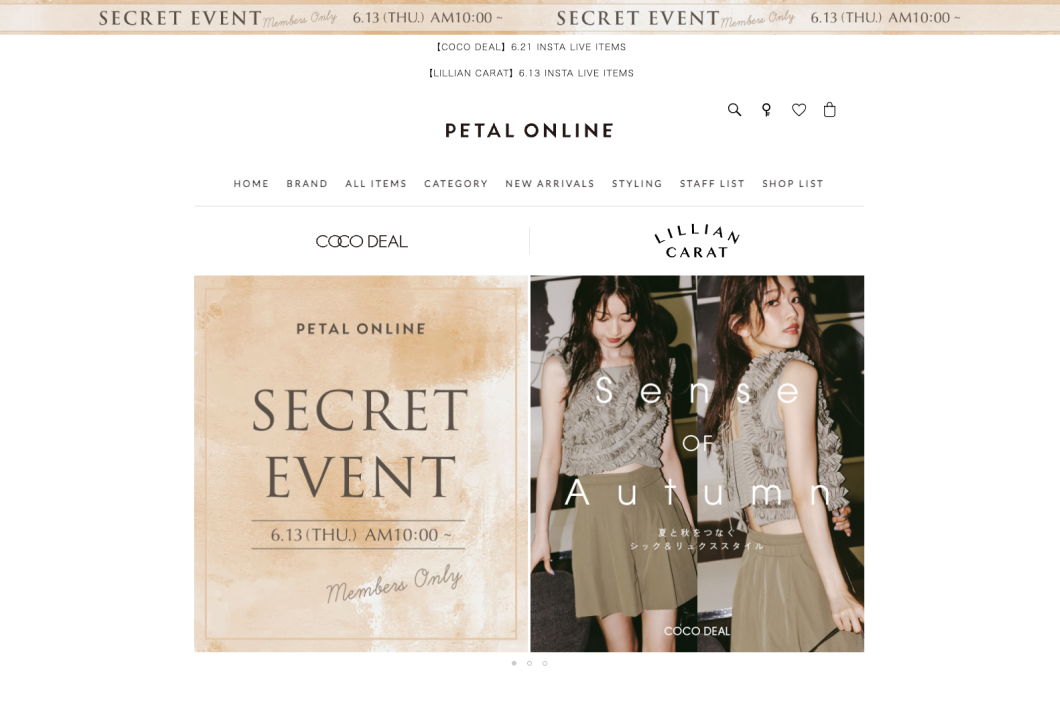Open the BRAND menu

(x=307, y=183)
